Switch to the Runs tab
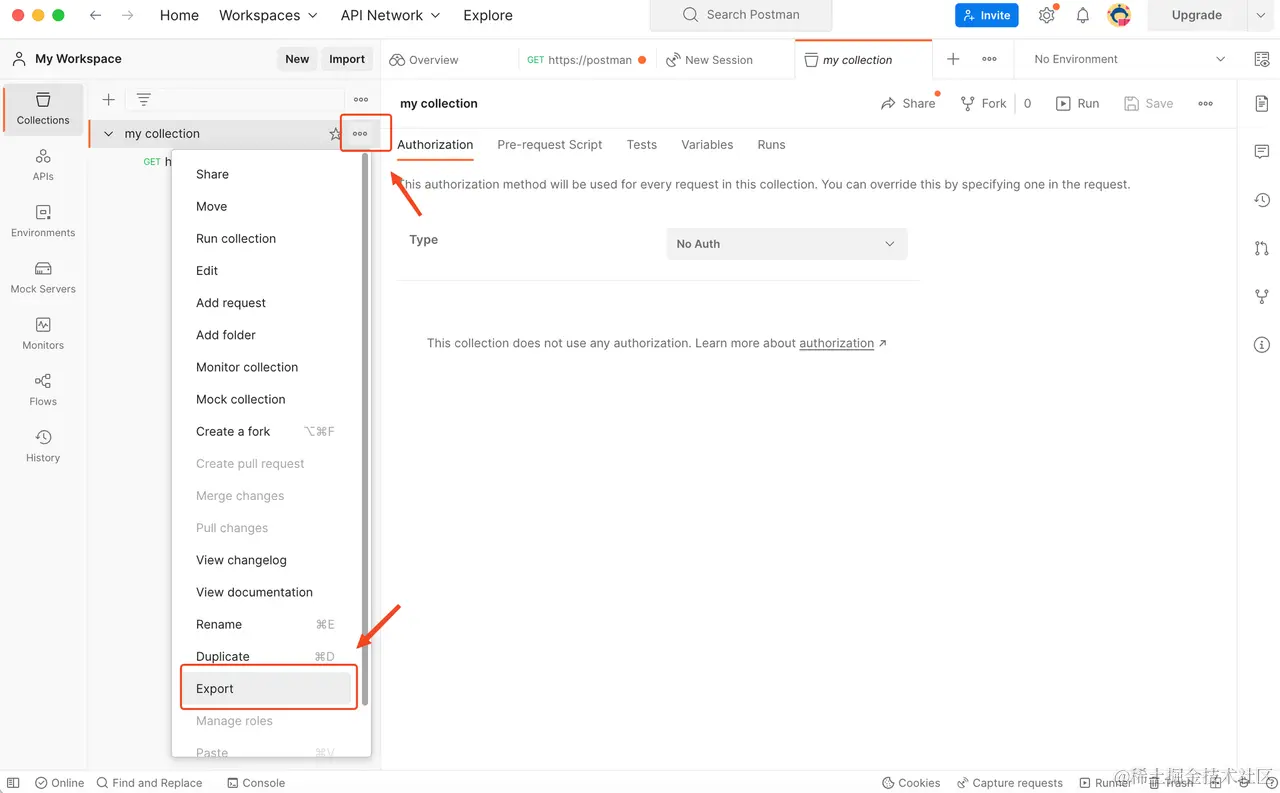The width and height of the screenshot is (1280, 793). 771,145
